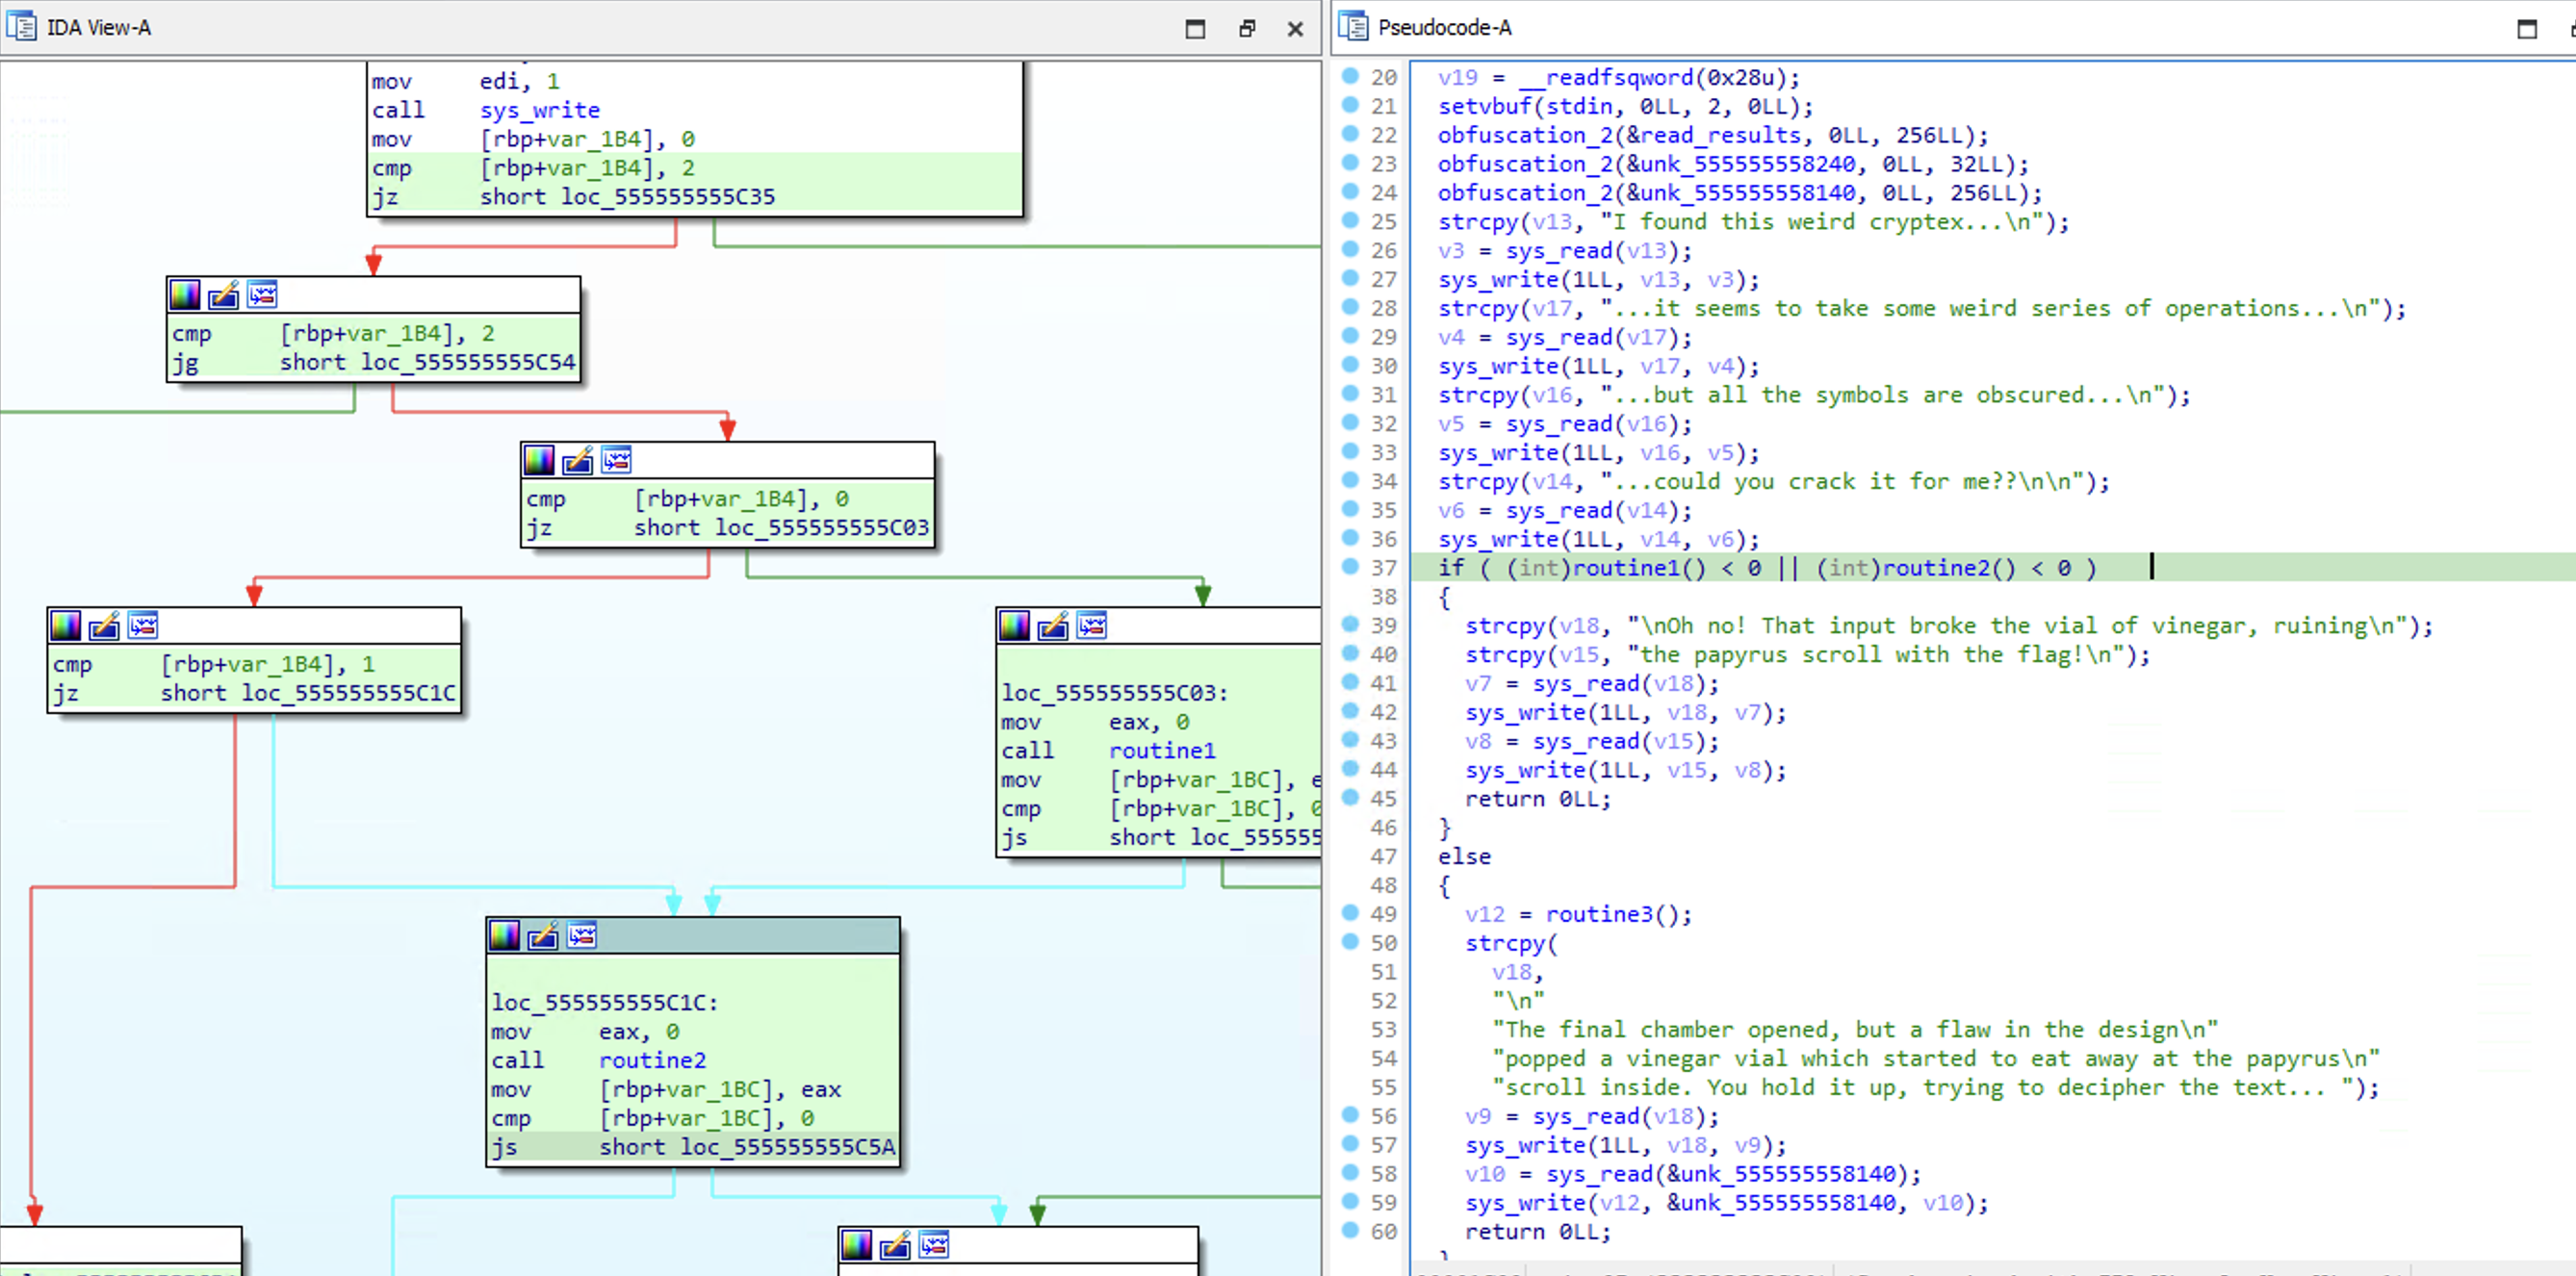2576x1276 pixels.
Task: Click routine3() call on line 49
Action: pyautogui.click(x=1612, y=914)
